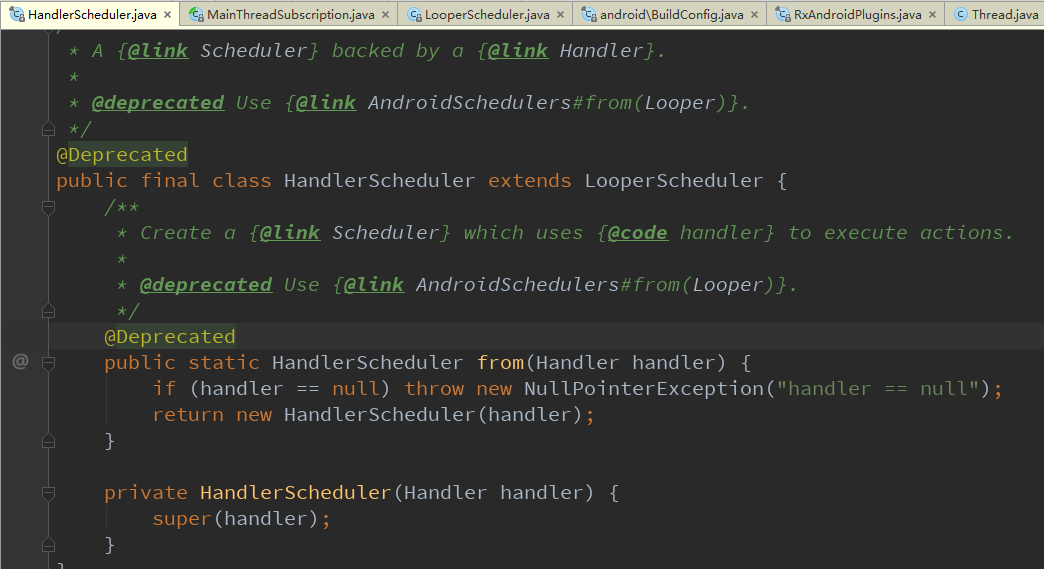Open the RxAndroidPlugins.java tab
Image resolution: width=1044 pixels, height=569 pixels.
(858, 14)
